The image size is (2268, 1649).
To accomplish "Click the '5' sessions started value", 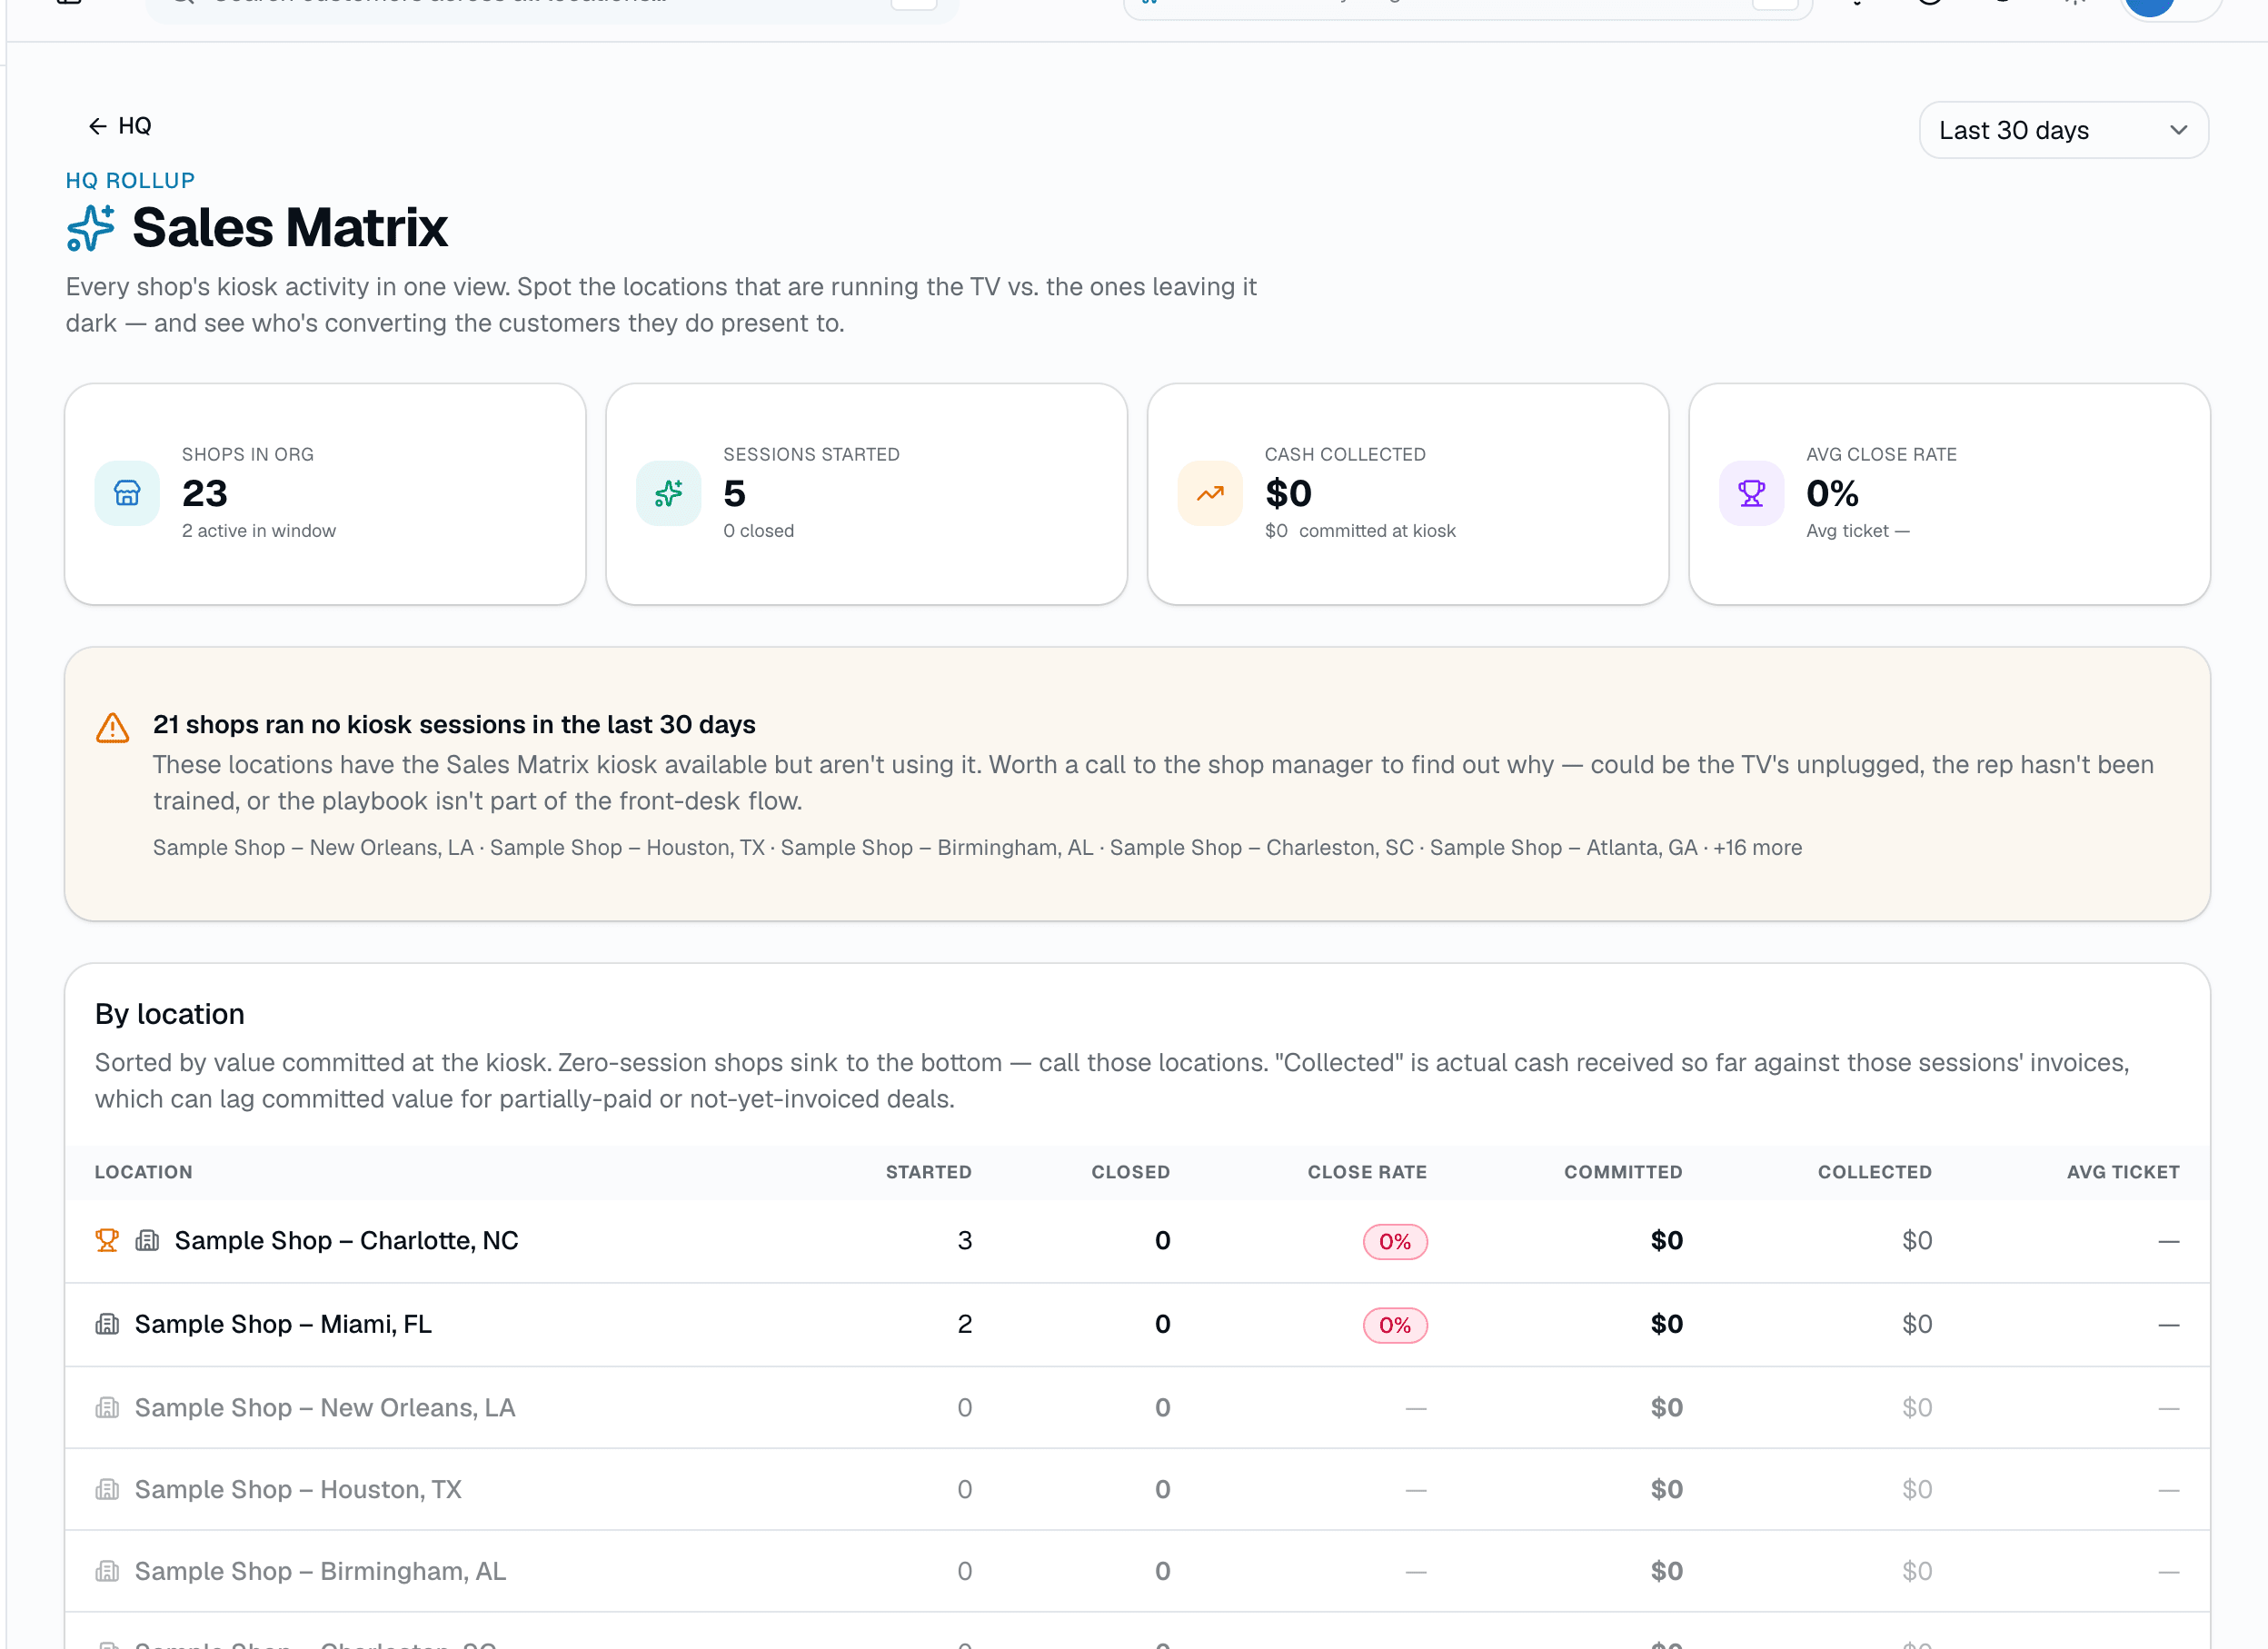I will (735, 493).
